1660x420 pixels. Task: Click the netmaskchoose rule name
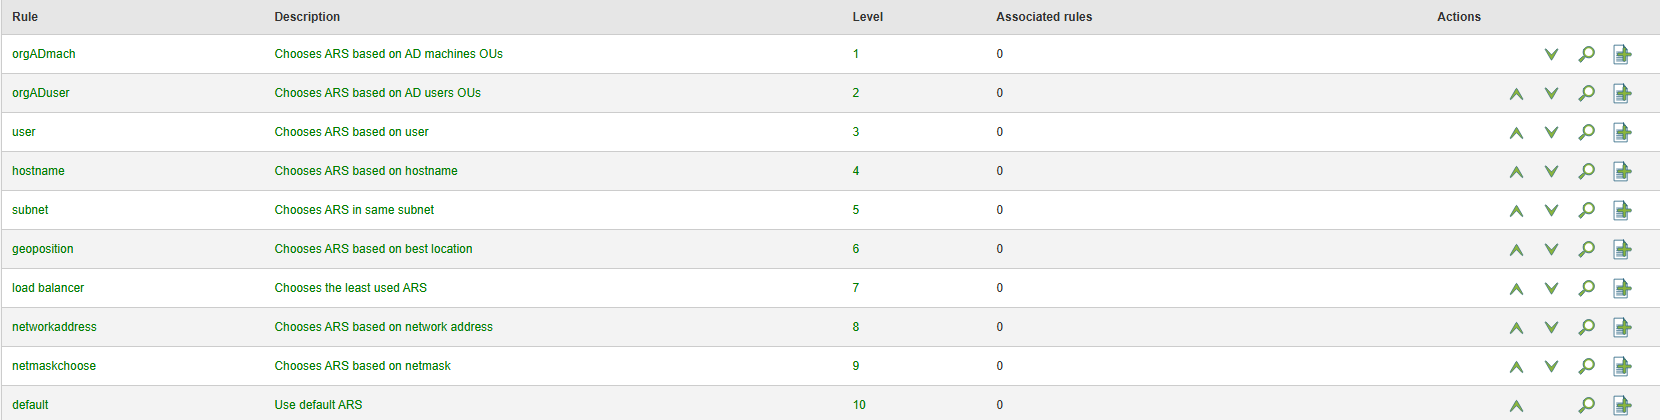tap(54, 366)
